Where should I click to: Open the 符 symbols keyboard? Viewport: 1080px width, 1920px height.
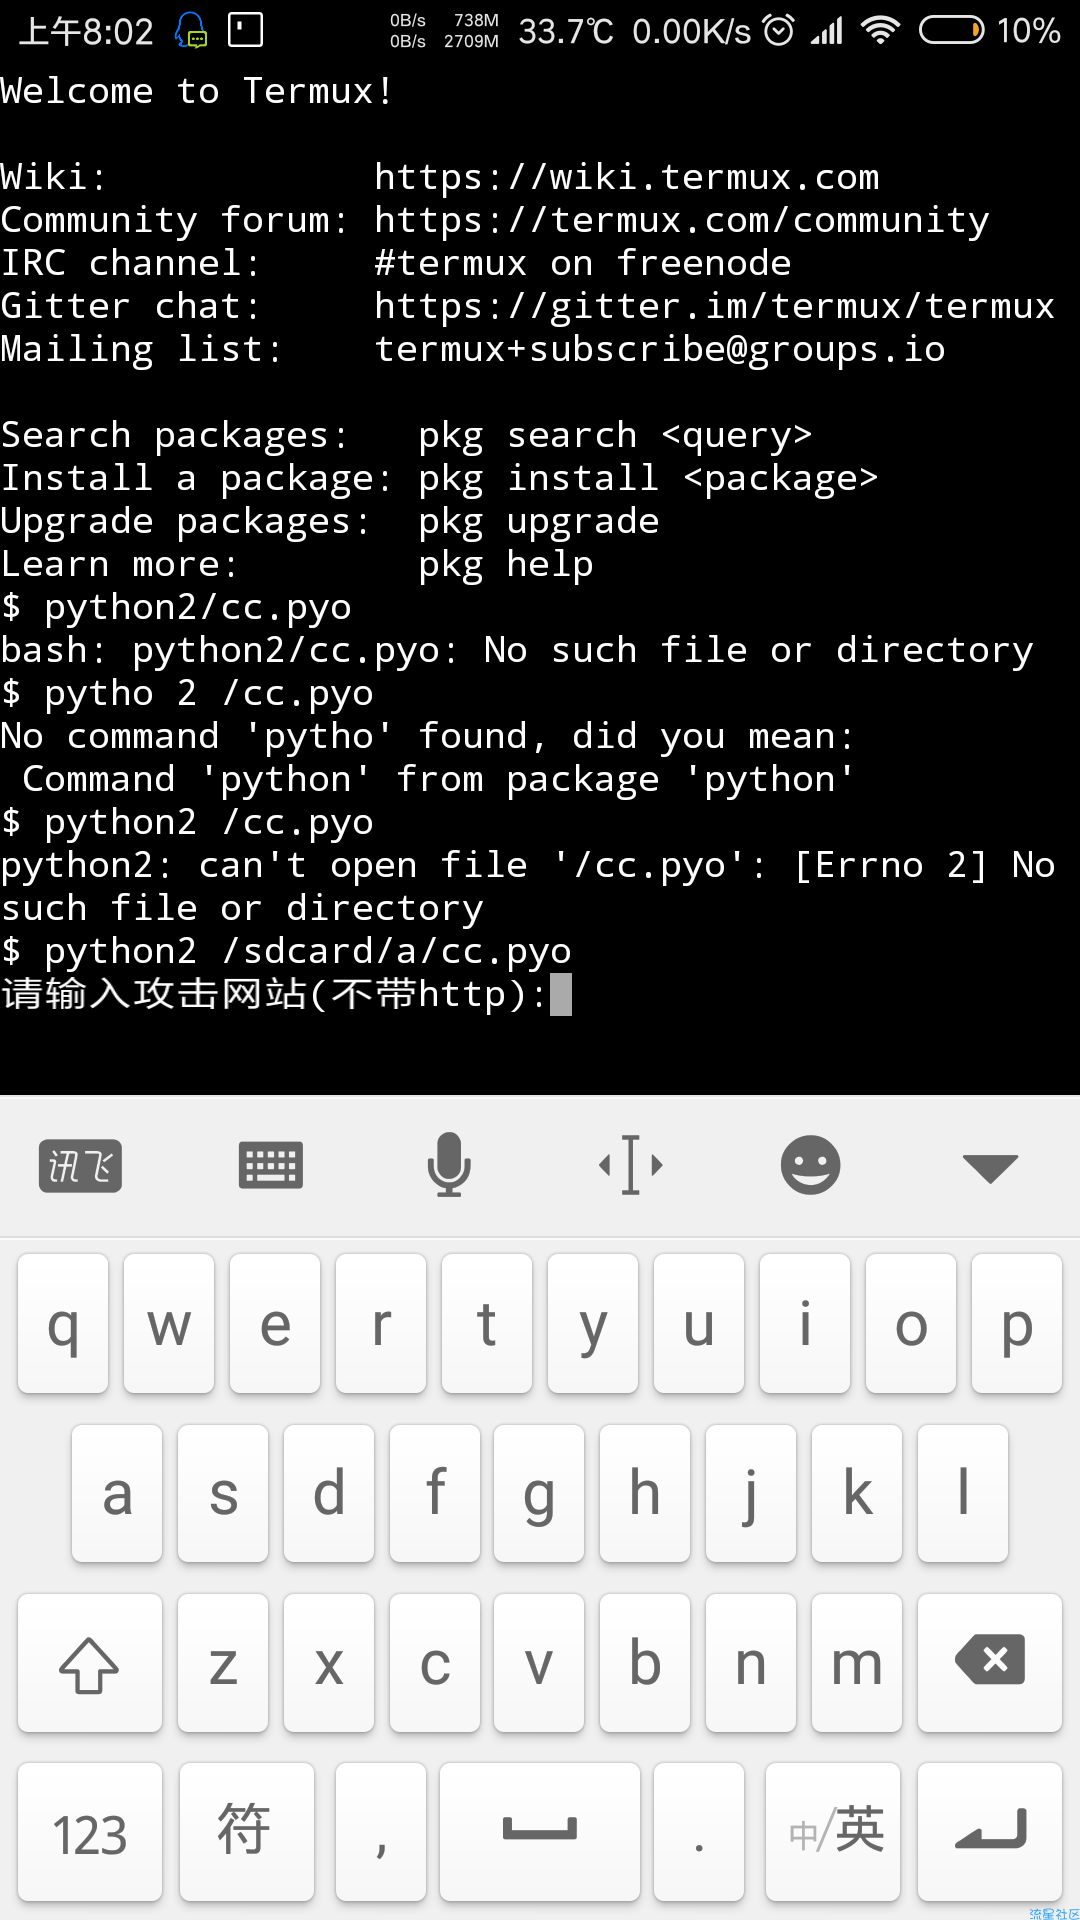coord(247,1832)
